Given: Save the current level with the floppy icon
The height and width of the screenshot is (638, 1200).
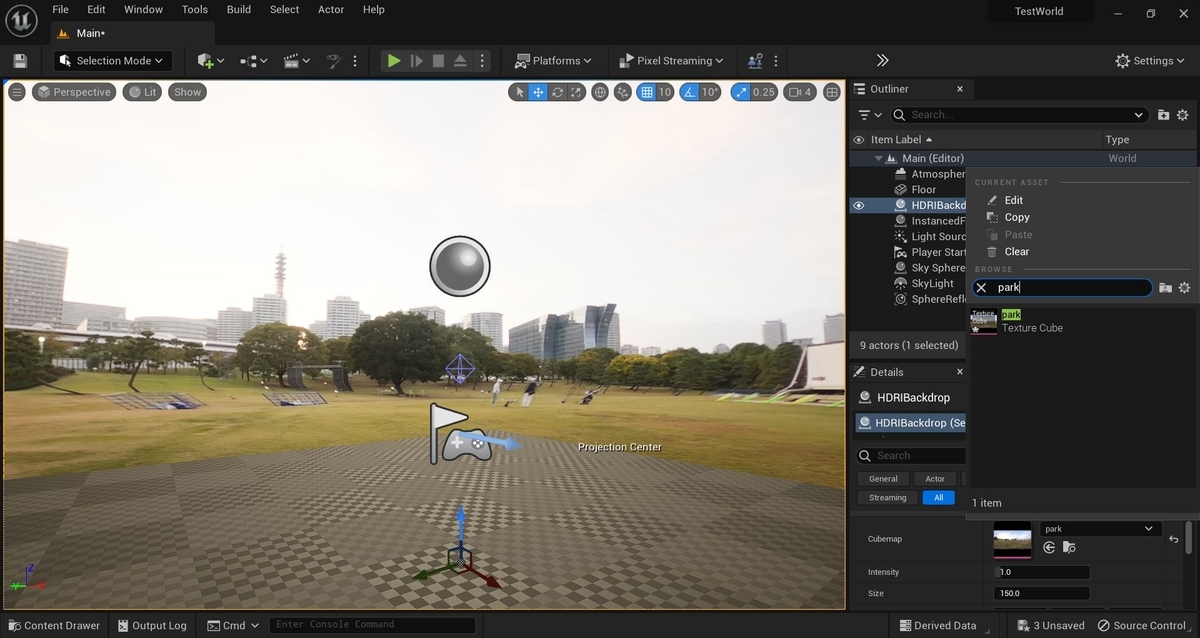Looking at the screenshot, I should point(20,61).
